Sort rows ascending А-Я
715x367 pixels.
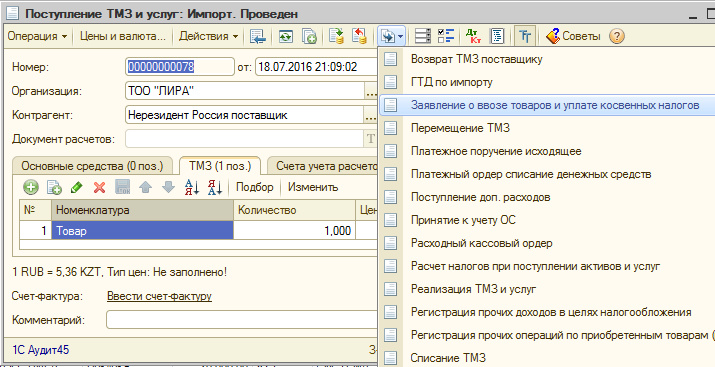coord(192,187)
